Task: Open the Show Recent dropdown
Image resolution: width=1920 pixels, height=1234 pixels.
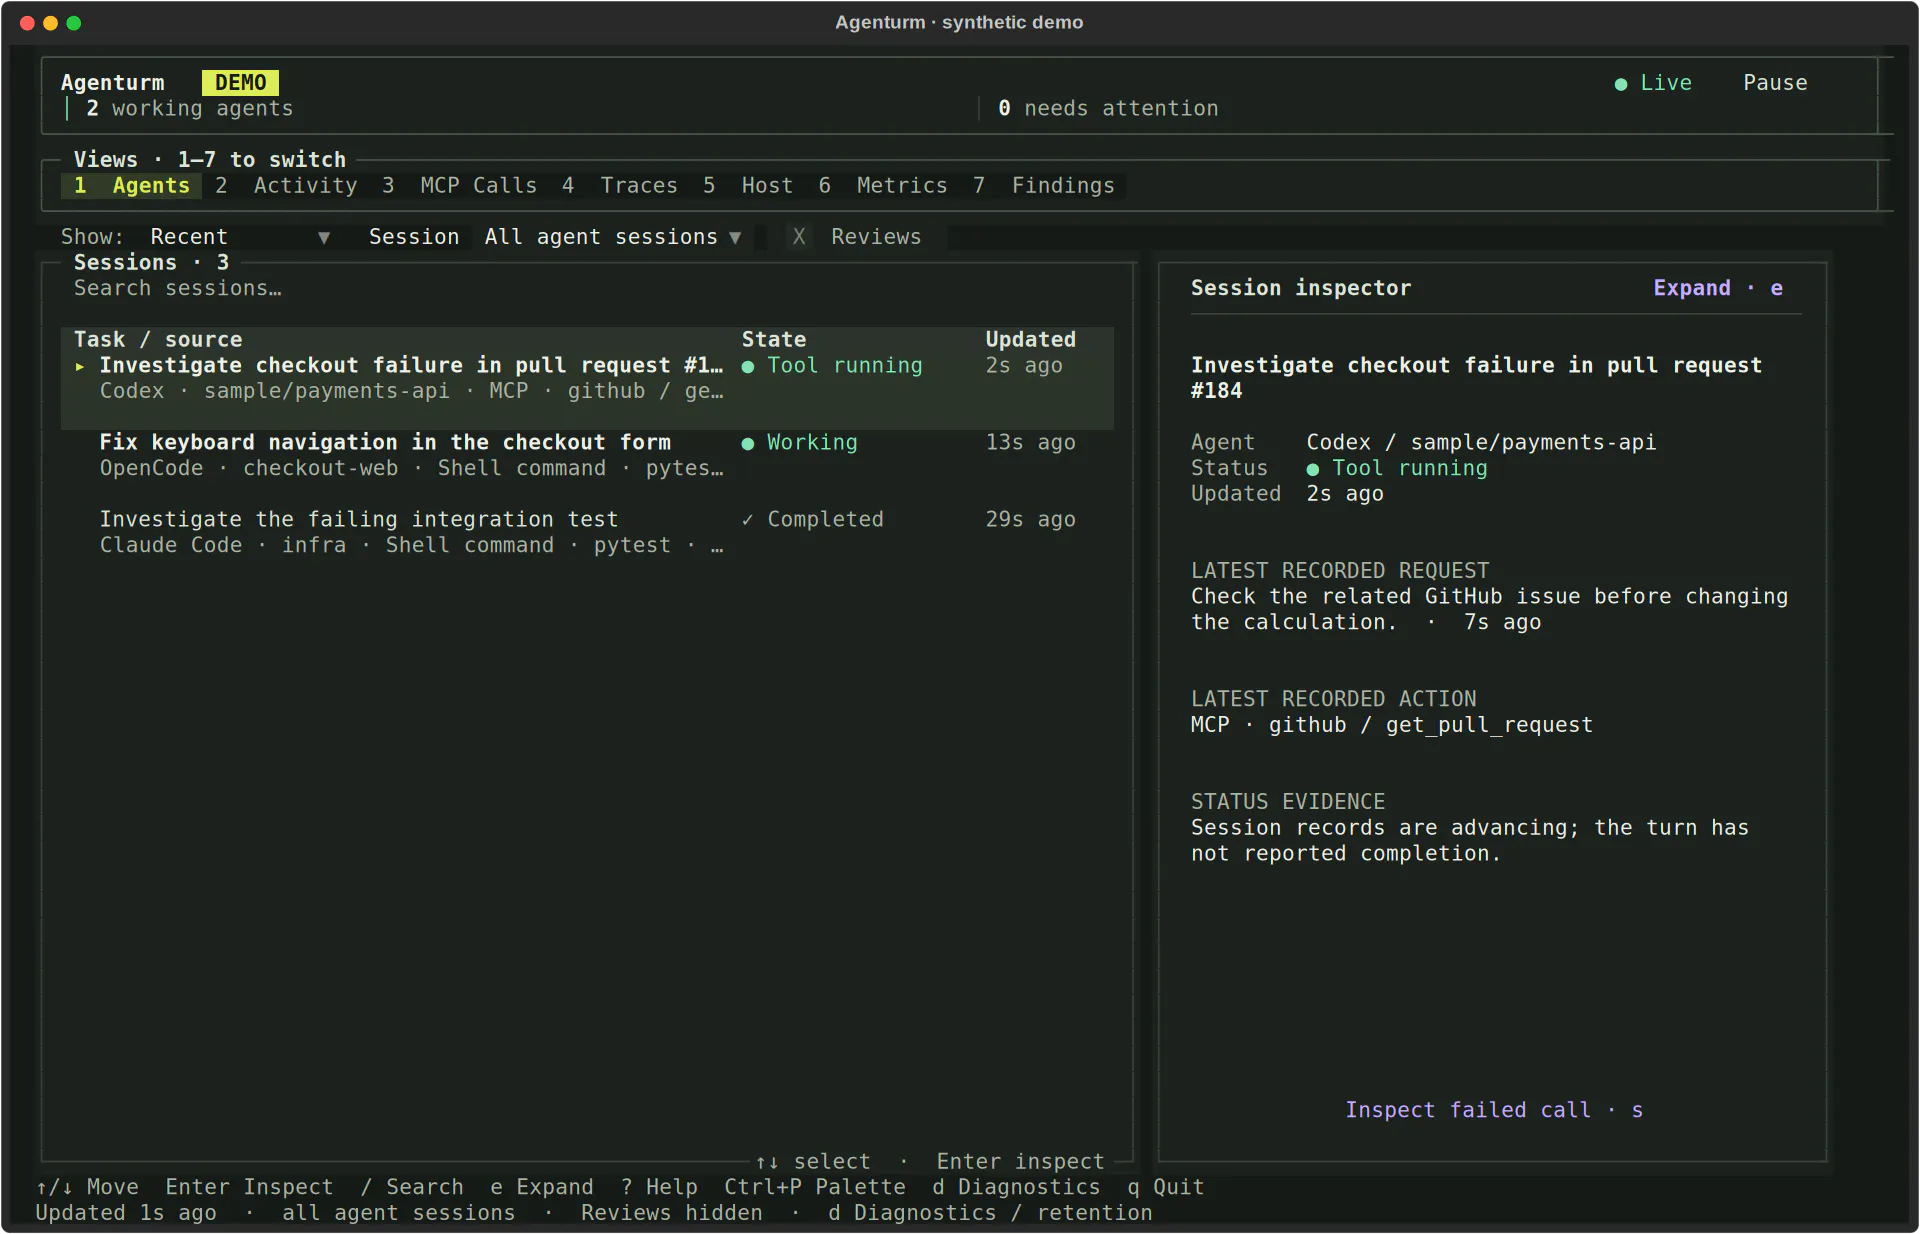Action: pos(240,237)
